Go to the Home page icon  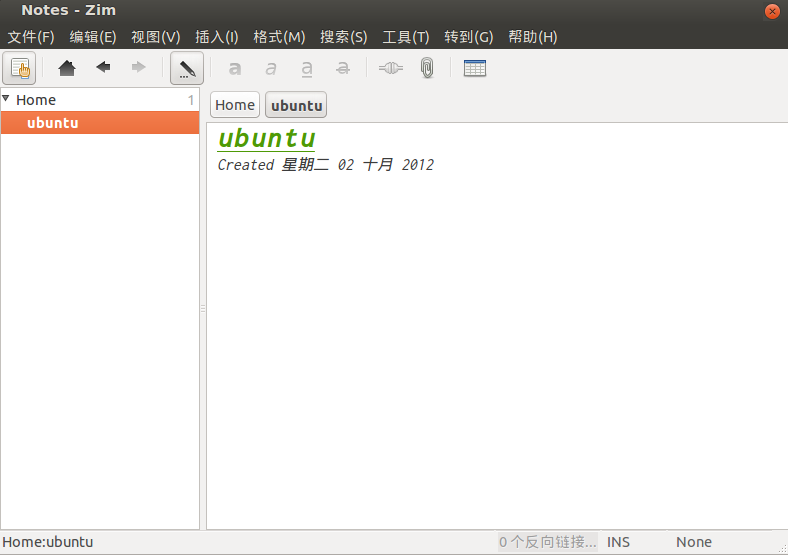coord(67,68)
